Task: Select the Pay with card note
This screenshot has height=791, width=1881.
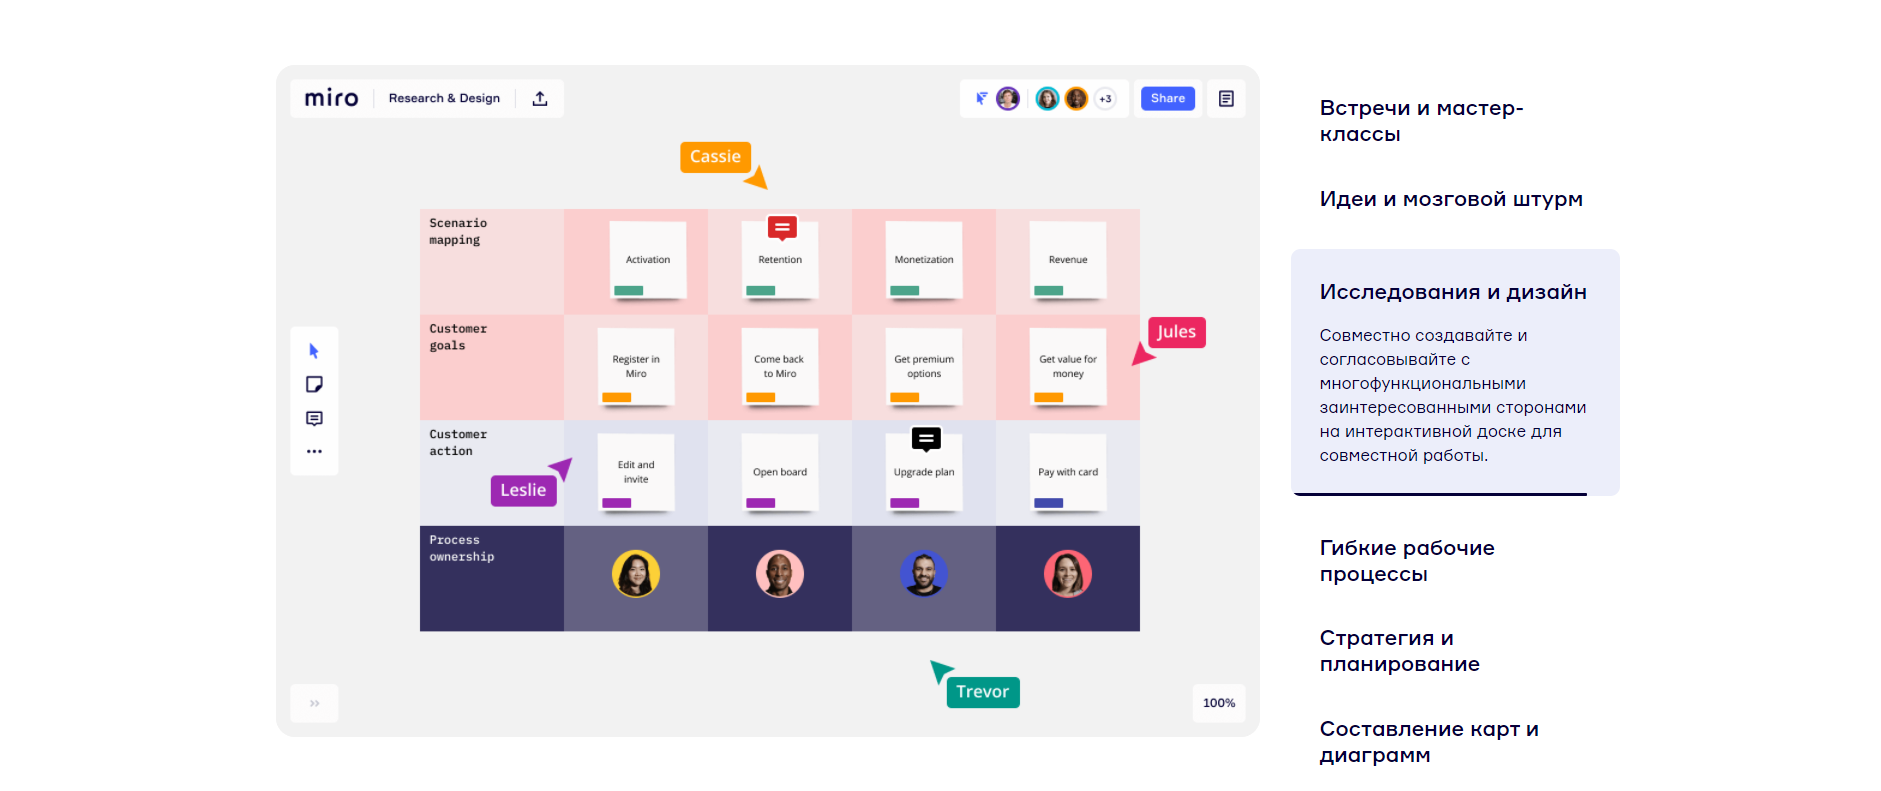Action: (1068, 472)
